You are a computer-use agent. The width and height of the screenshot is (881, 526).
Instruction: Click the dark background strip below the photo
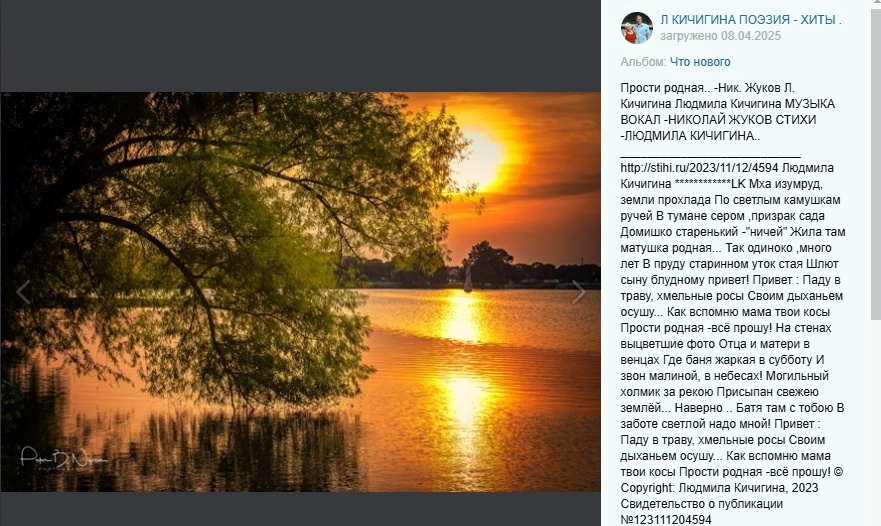[301, 509]
